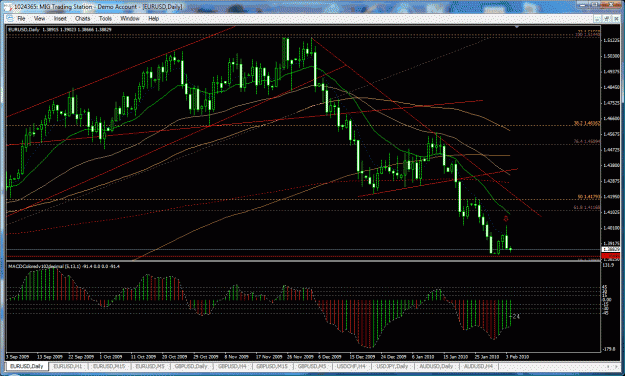Select the EURUSD,Daily chart tab
Screen dimensions: 625x376
(27, 366)
